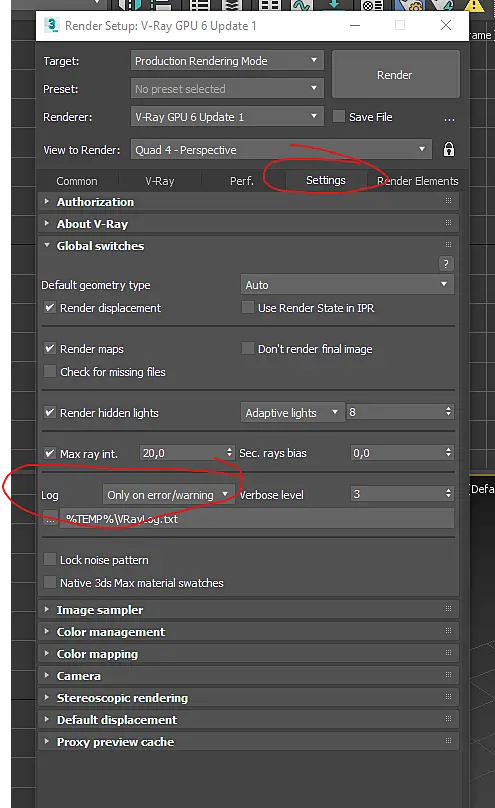Click the browse dots button next to log file path
Image resolution: width=495 pixels, height=808 pixels.
(x=50, y=519)
